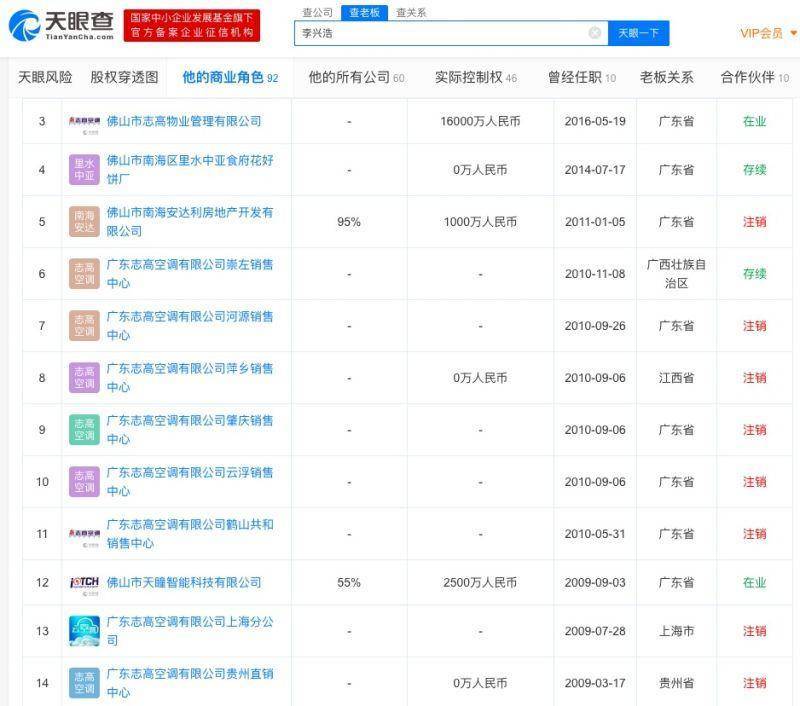Click the purple 里水中亚 company icon

click(x=84, y=169)
